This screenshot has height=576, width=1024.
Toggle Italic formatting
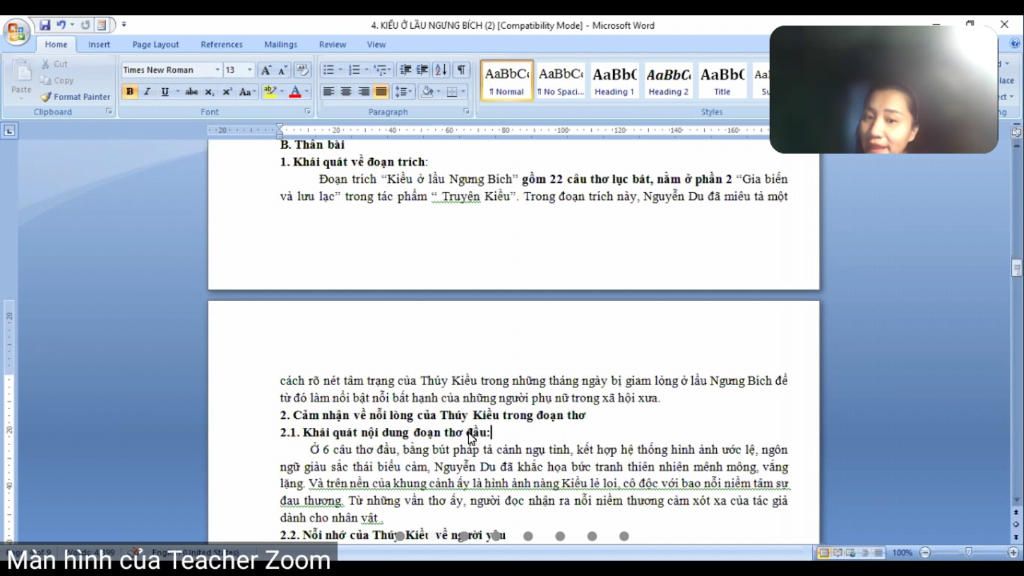point(147,91)
